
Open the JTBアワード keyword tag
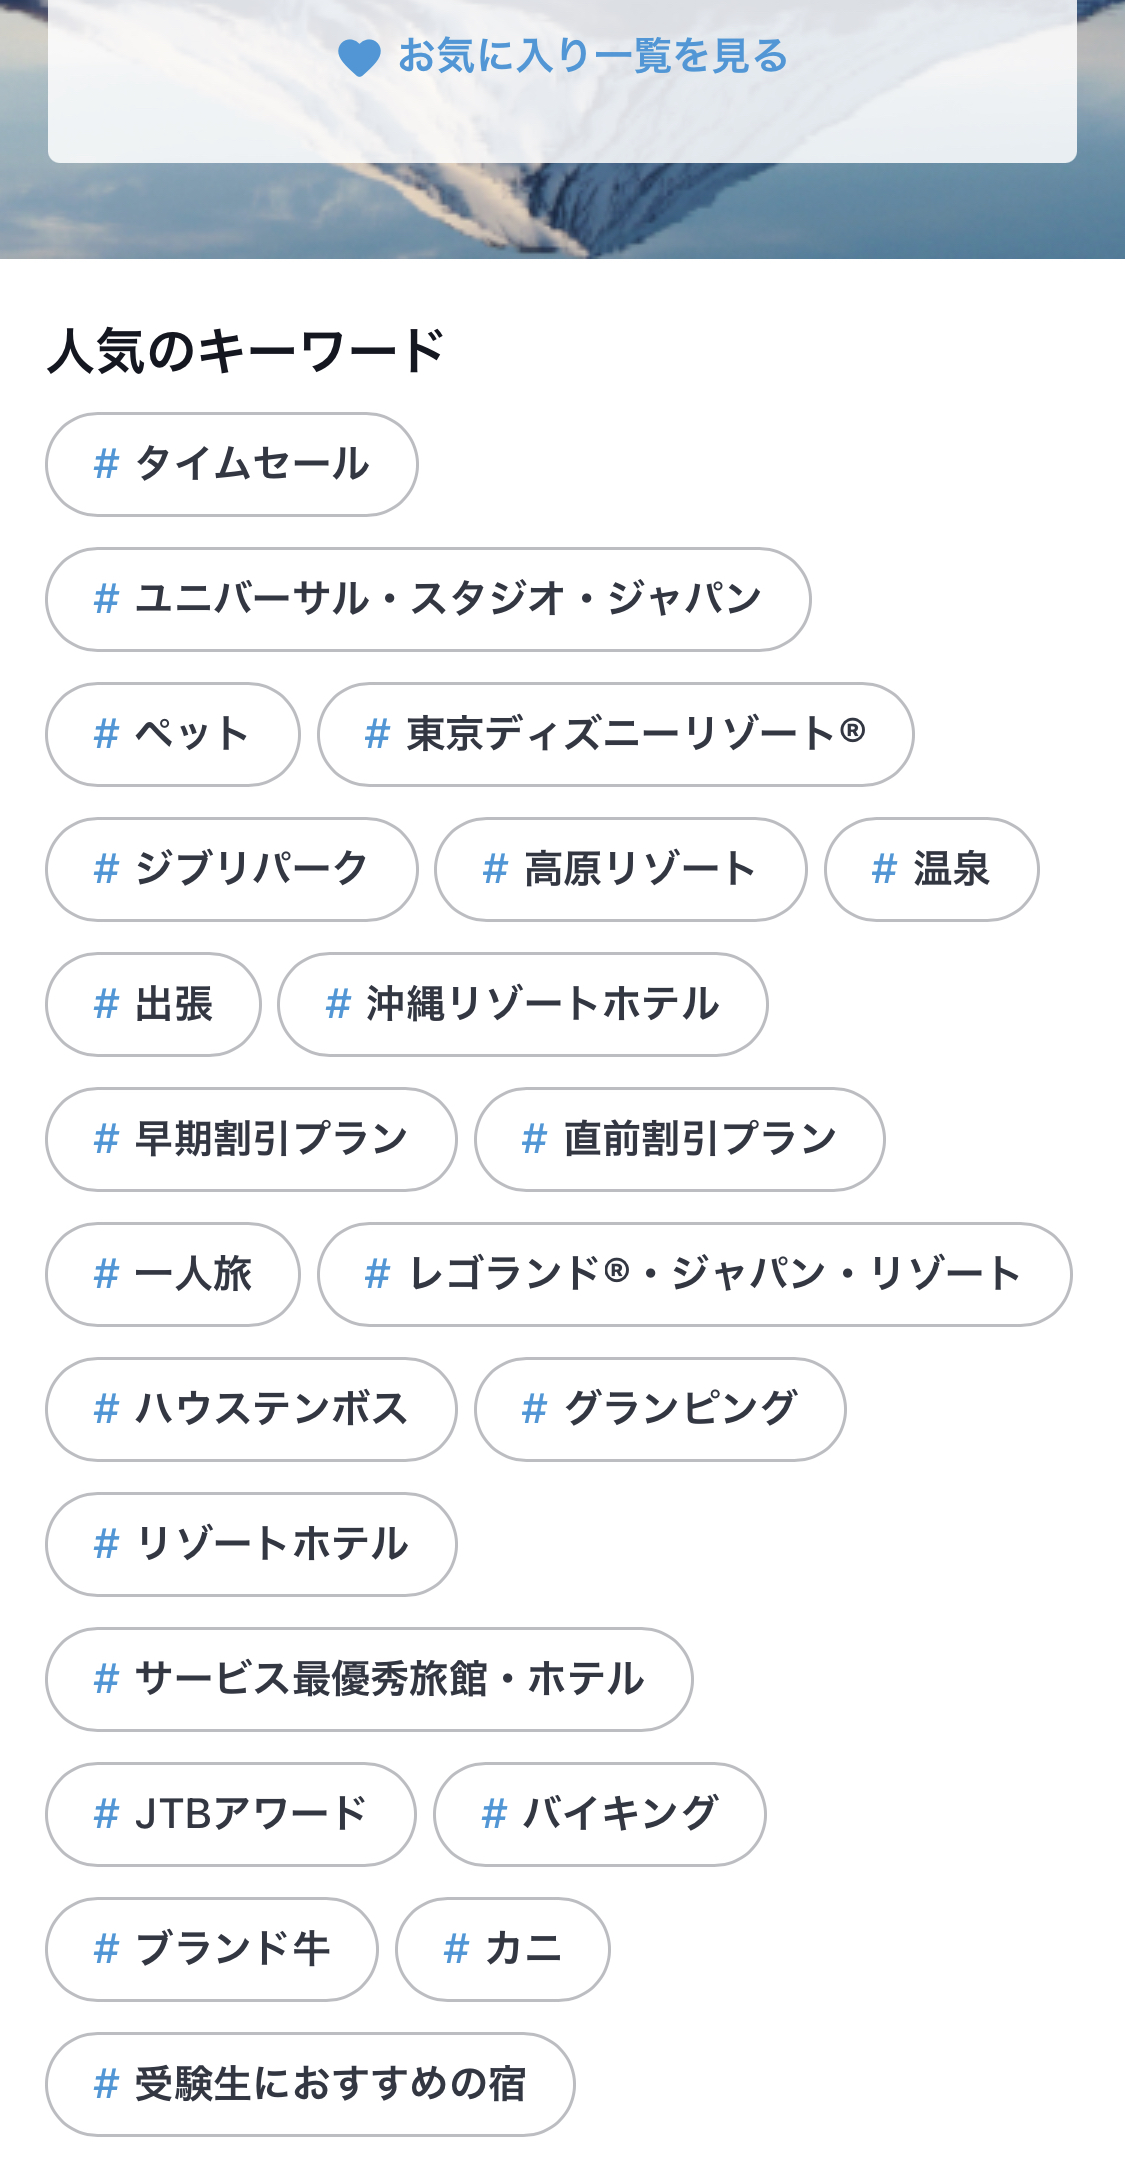(230, 1814)
